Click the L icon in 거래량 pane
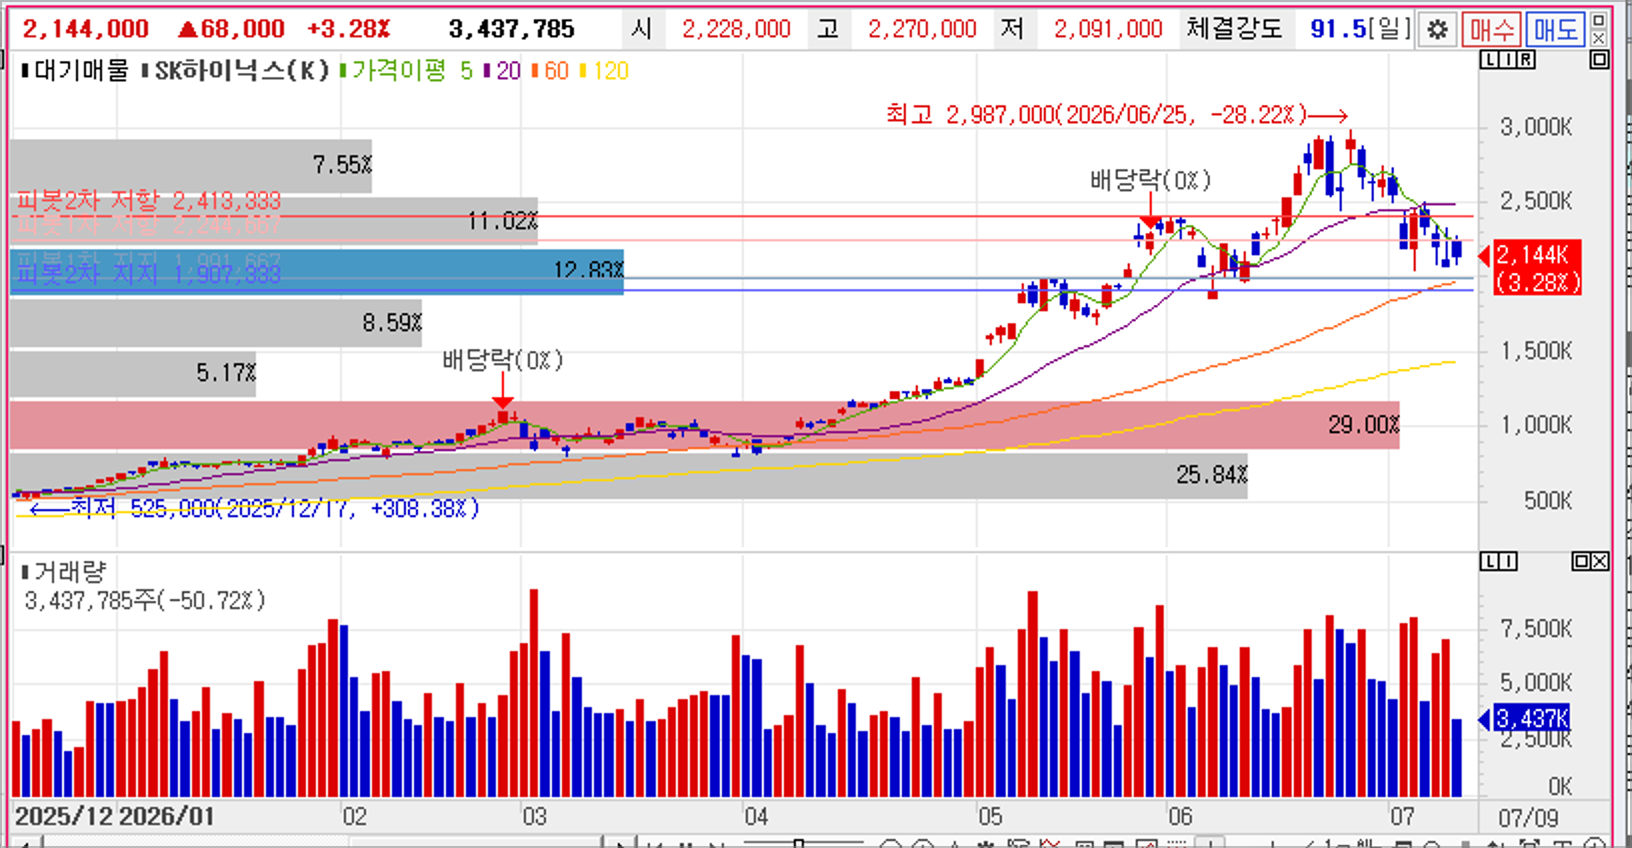The width and height of the screenshot is (1632, 848). click(x=1489, y=562)
